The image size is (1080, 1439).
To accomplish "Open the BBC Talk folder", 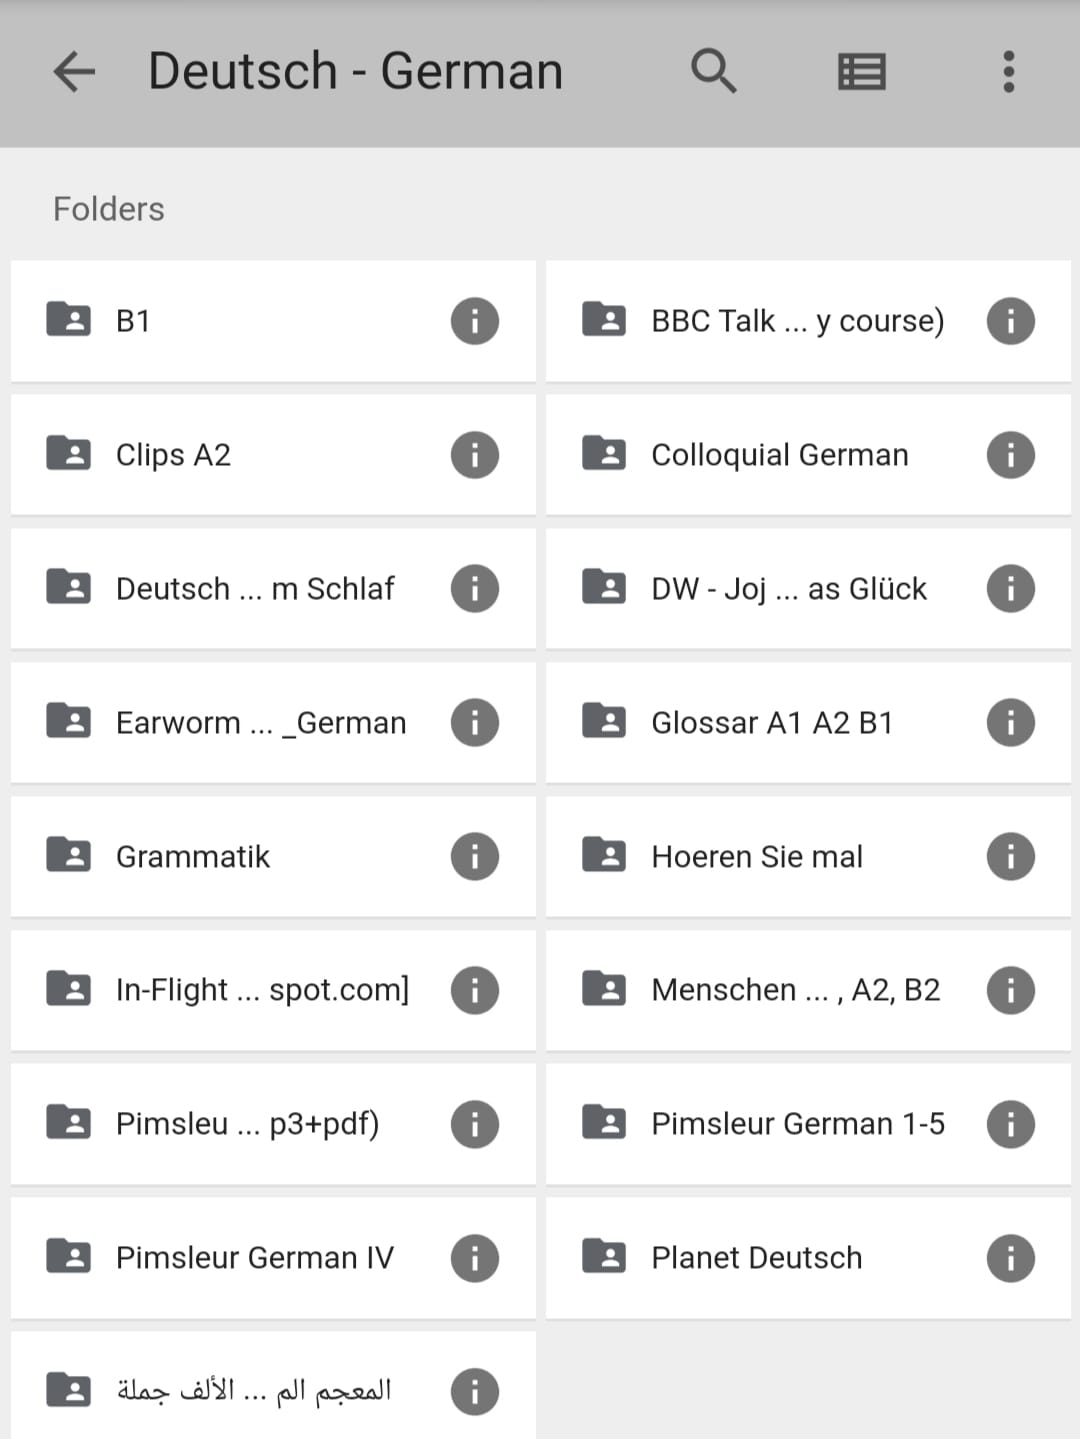I will (x=808, y=321).
